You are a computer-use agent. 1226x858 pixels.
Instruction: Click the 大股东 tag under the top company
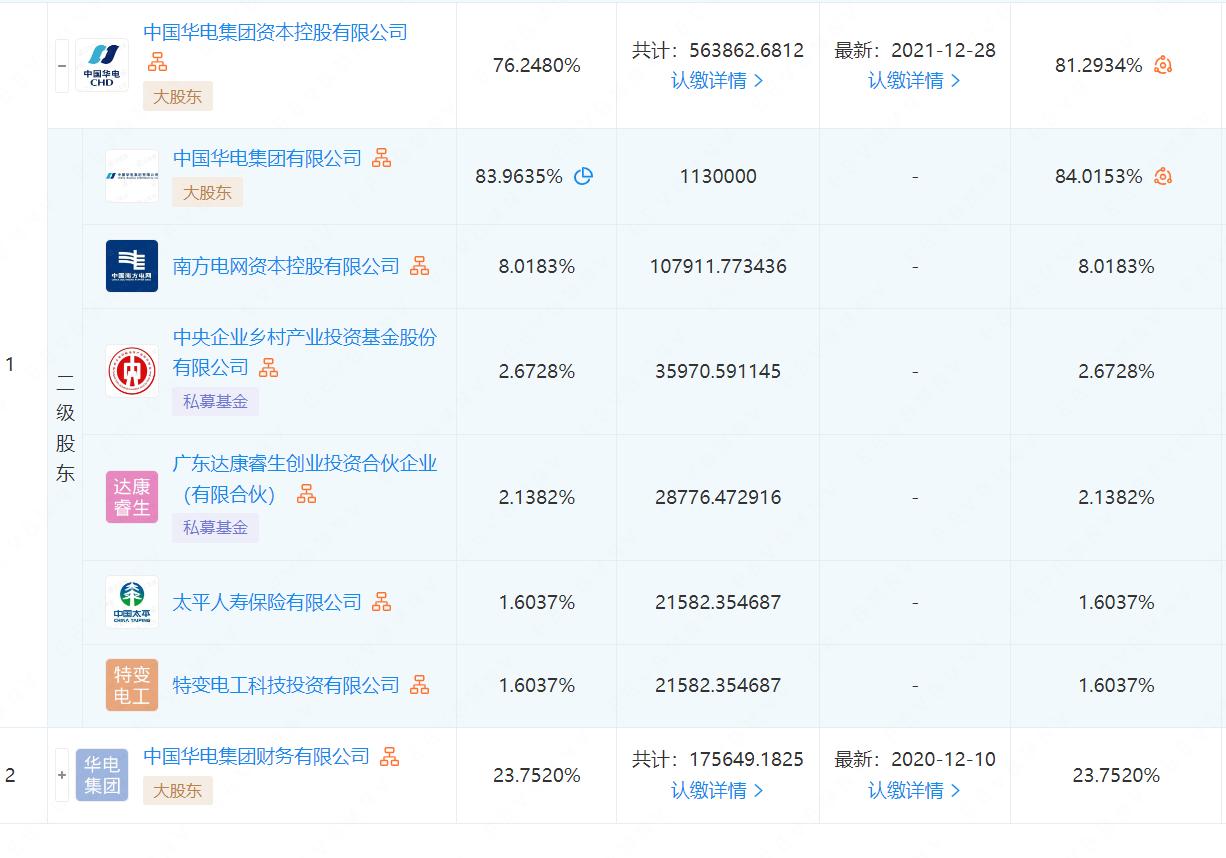pyautogui.click(x=177, y=98)
